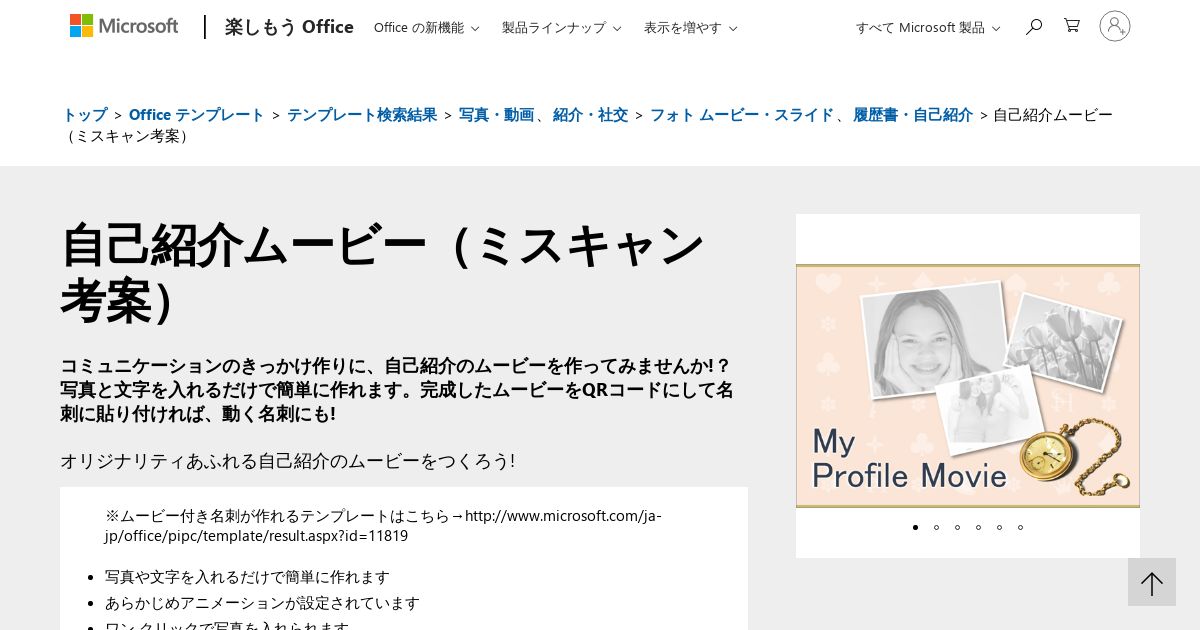
Task: Open 写真・動画 category breadcrumb
Action: pyautogui.click(x=496, y=115)
